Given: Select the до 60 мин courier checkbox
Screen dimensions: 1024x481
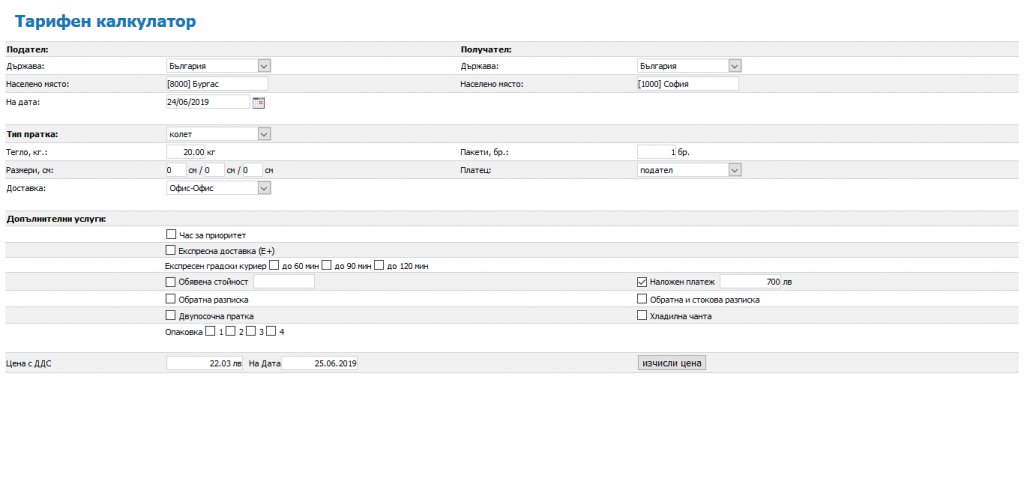Looking at the screenshot, I should [274, 266].
